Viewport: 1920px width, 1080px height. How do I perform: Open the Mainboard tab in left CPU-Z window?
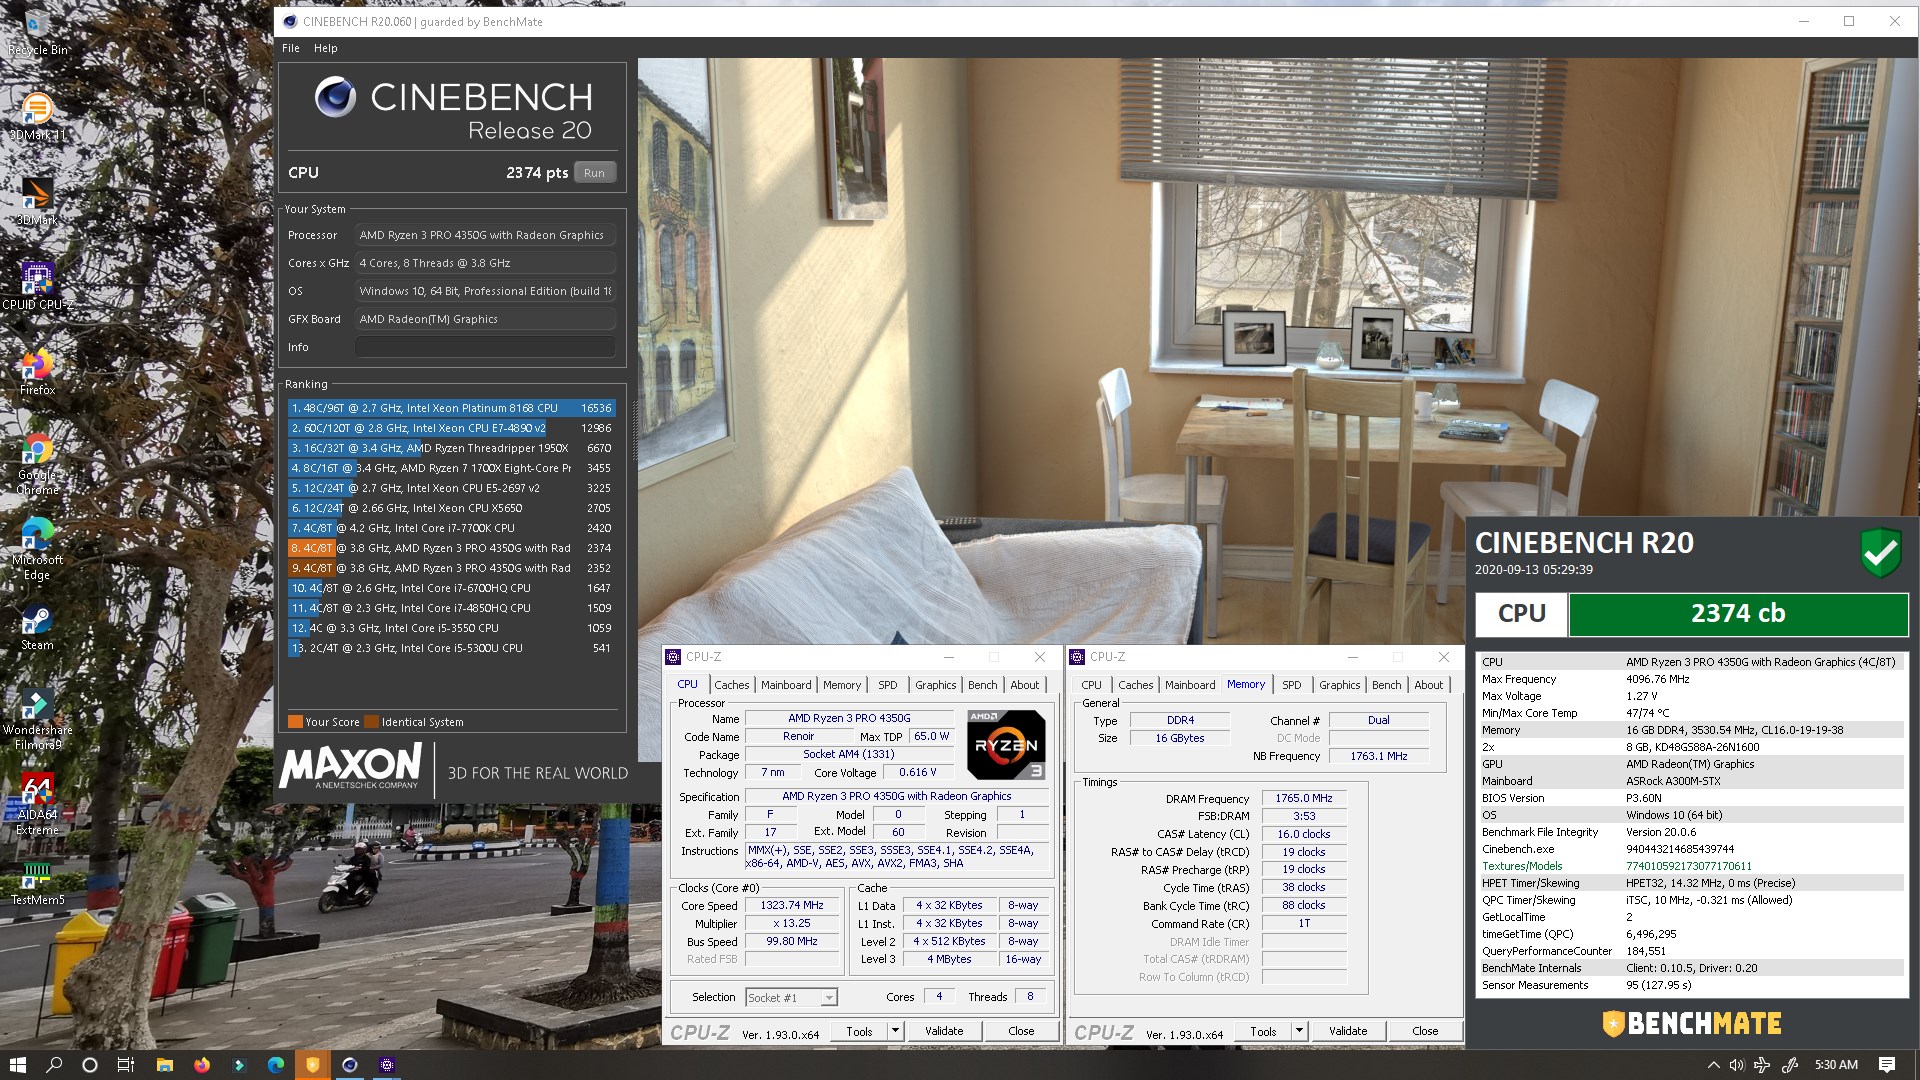pyautogui.click(x=786, y=685)
